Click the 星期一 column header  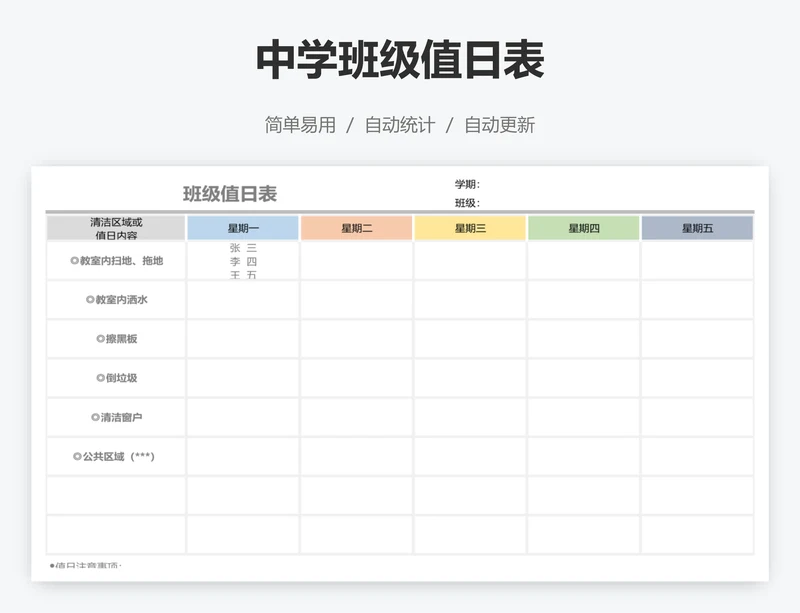[243, 228]
